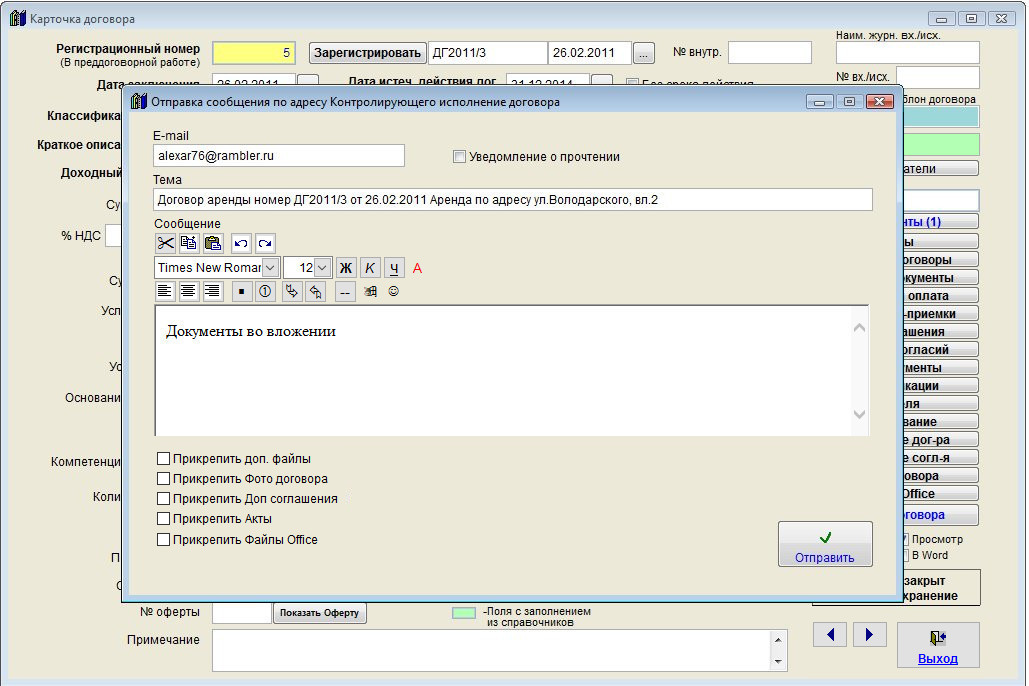Open the Times New Roman font dropdown
The height and width of the screenshot is (686, 1029).
[271, 267]
